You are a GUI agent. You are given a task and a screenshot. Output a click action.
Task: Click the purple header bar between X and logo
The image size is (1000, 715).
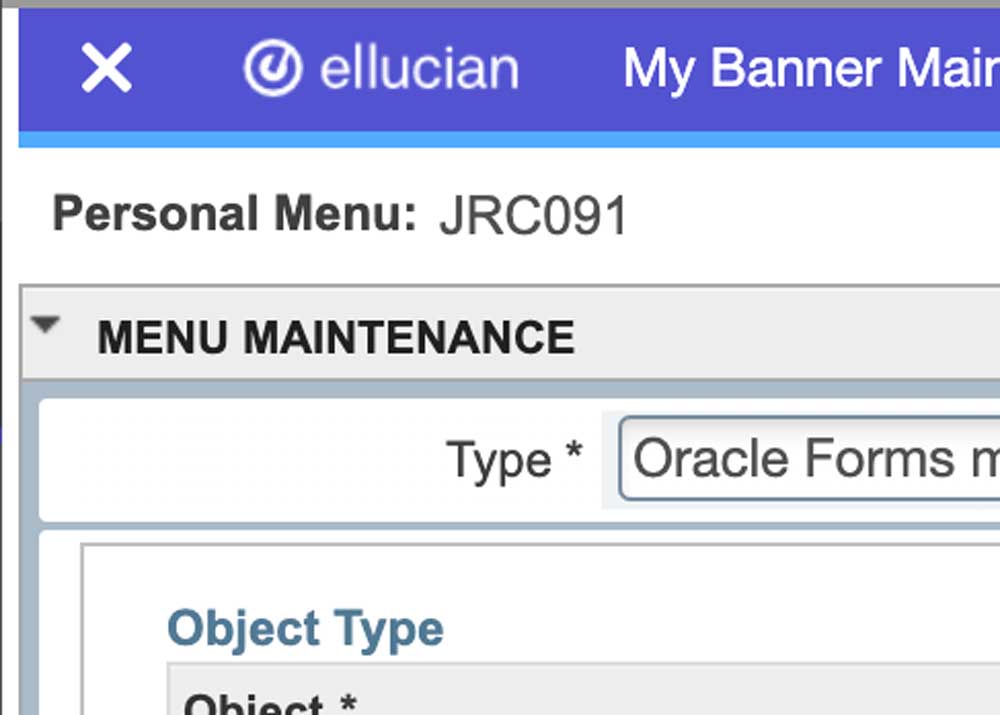[188, 69]
